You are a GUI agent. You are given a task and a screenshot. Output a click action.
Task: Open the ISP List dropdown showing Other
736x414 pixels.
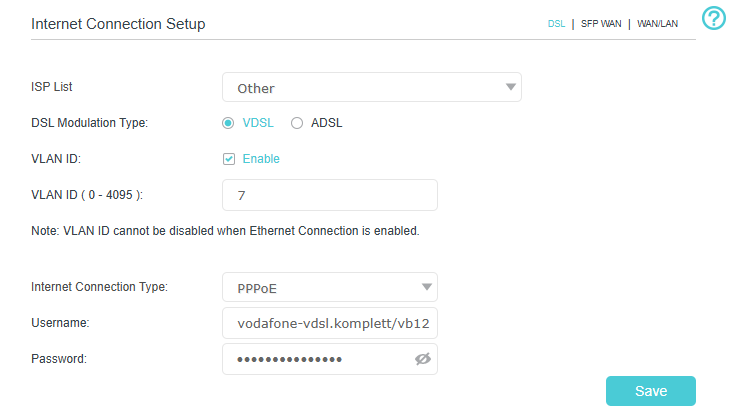(371, 87)
